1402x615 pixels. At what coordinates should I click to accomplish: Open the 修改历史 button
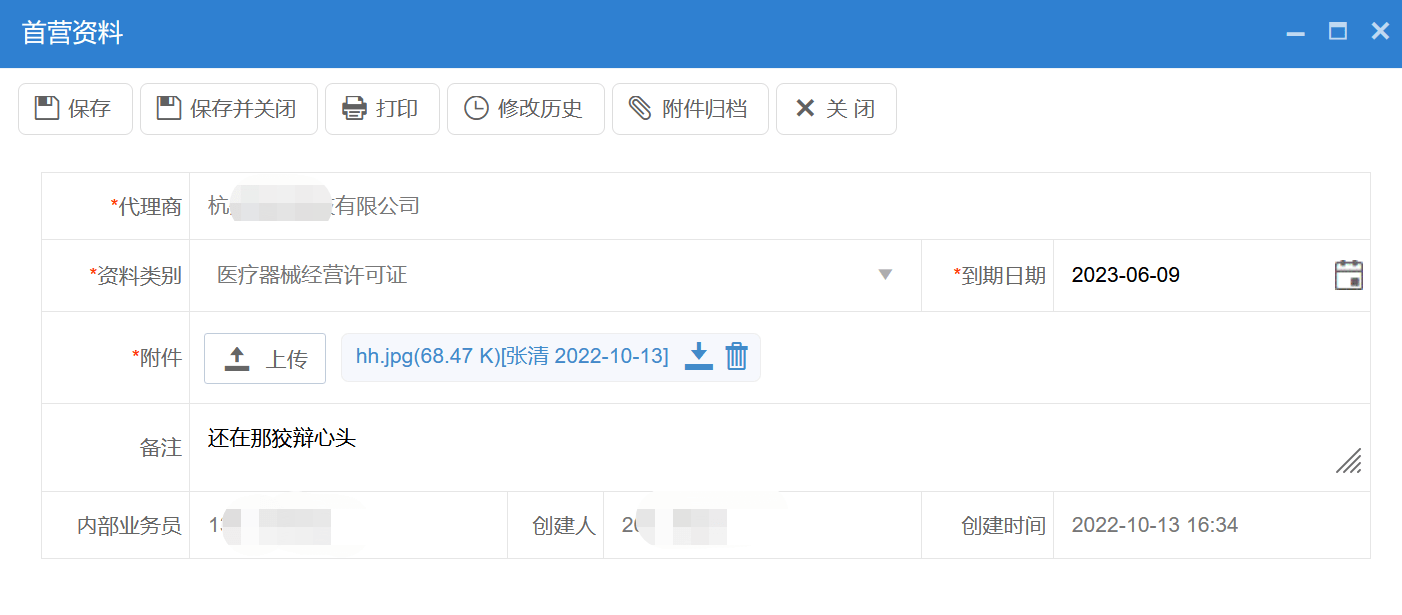coord(525,108)
